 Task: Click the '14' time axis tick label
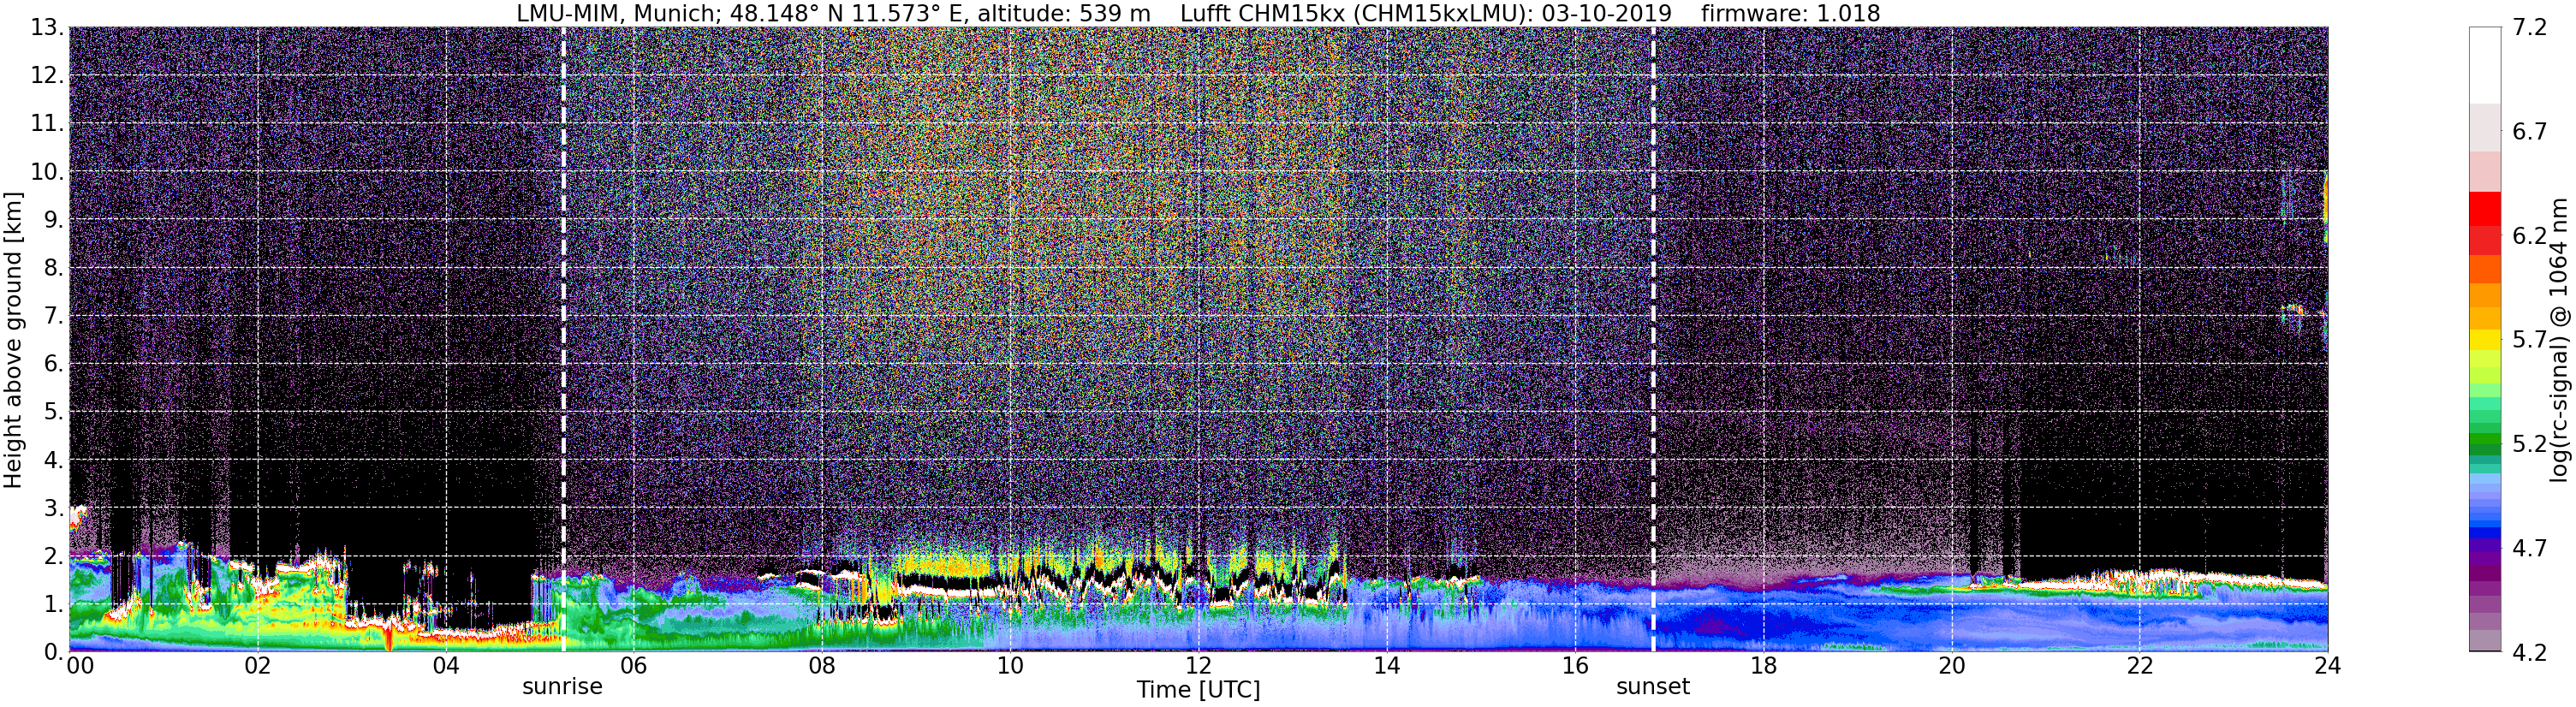coord(1387,666)
